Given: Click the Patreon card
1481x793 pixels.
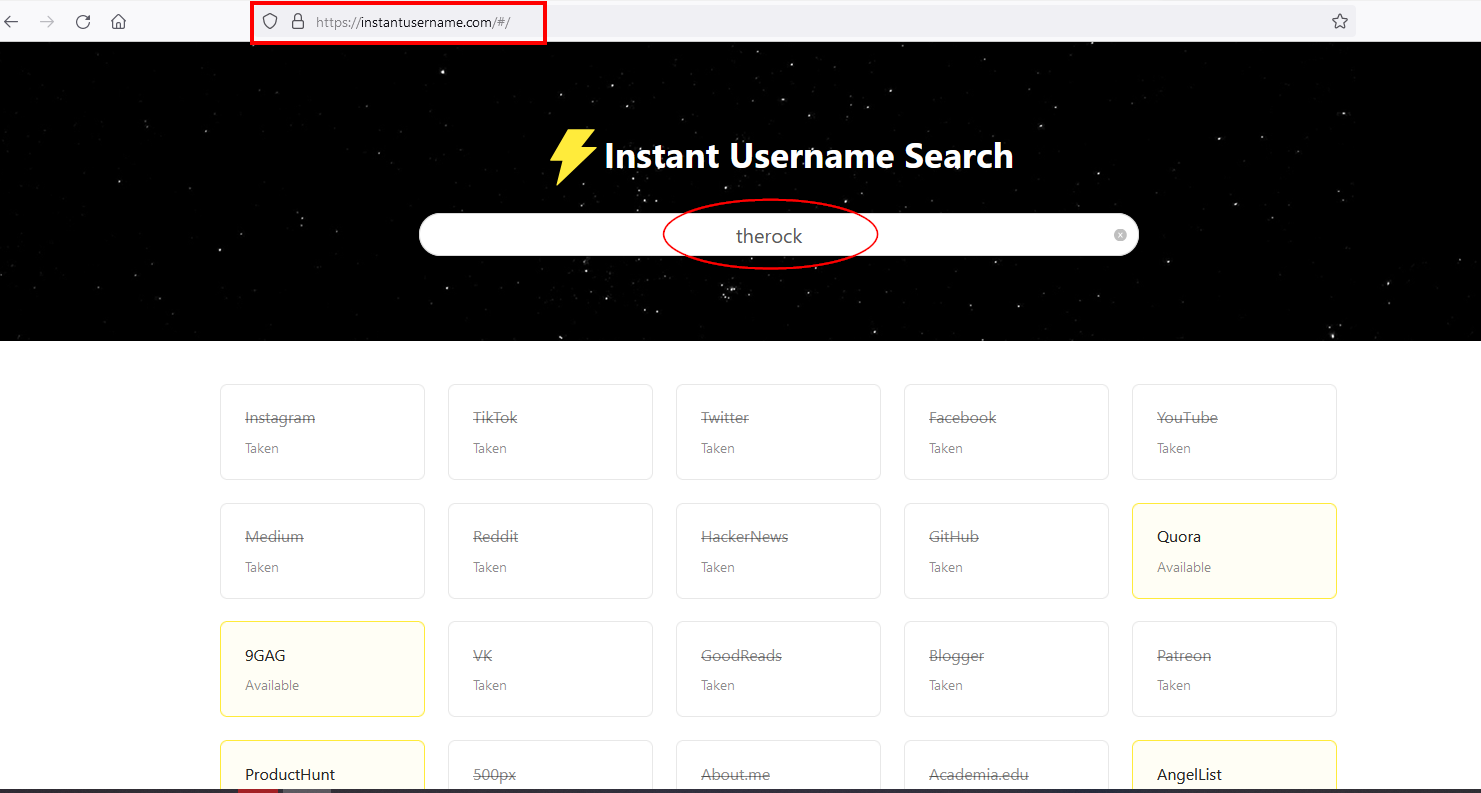Looking at the screenshot, I should (x=1234, y=669).
